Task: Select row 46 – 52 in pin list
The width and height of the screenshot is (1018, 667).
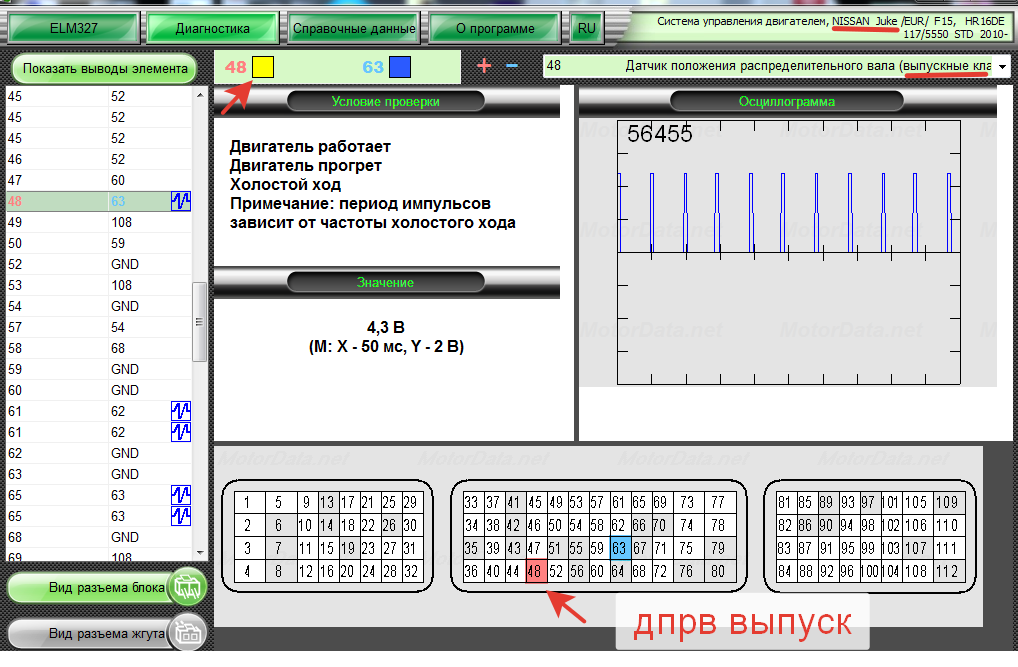Action: click(x=99, y=159)
